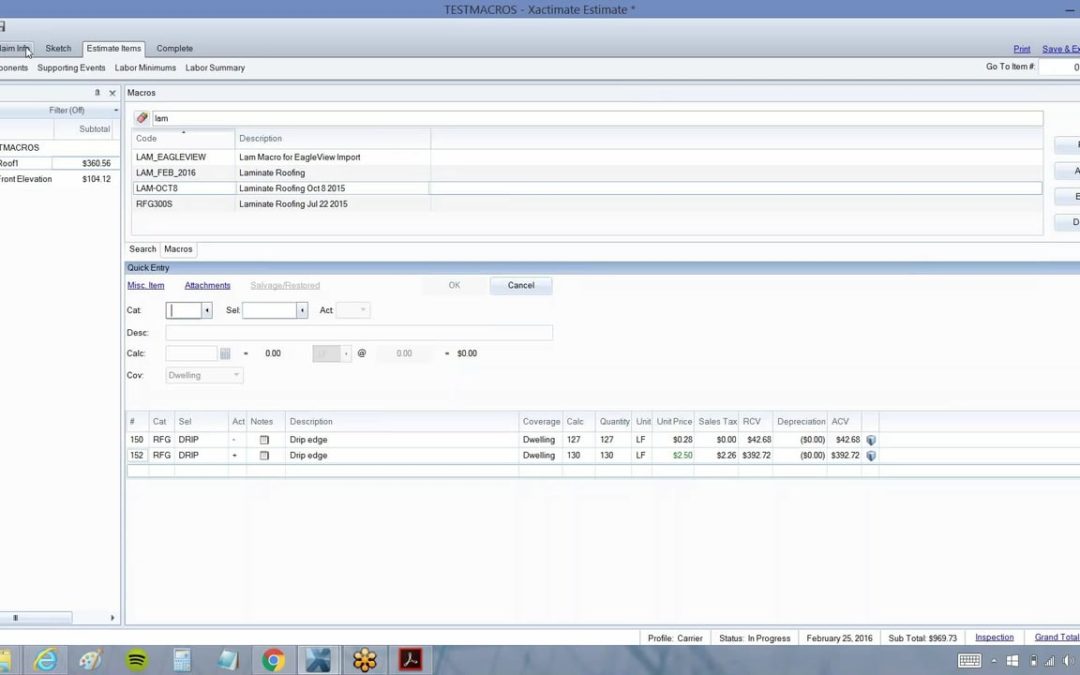Viewport: 1080px width, 675px height.
Task: Open the orange flower app in taskbar
Action: click(364, 660)
